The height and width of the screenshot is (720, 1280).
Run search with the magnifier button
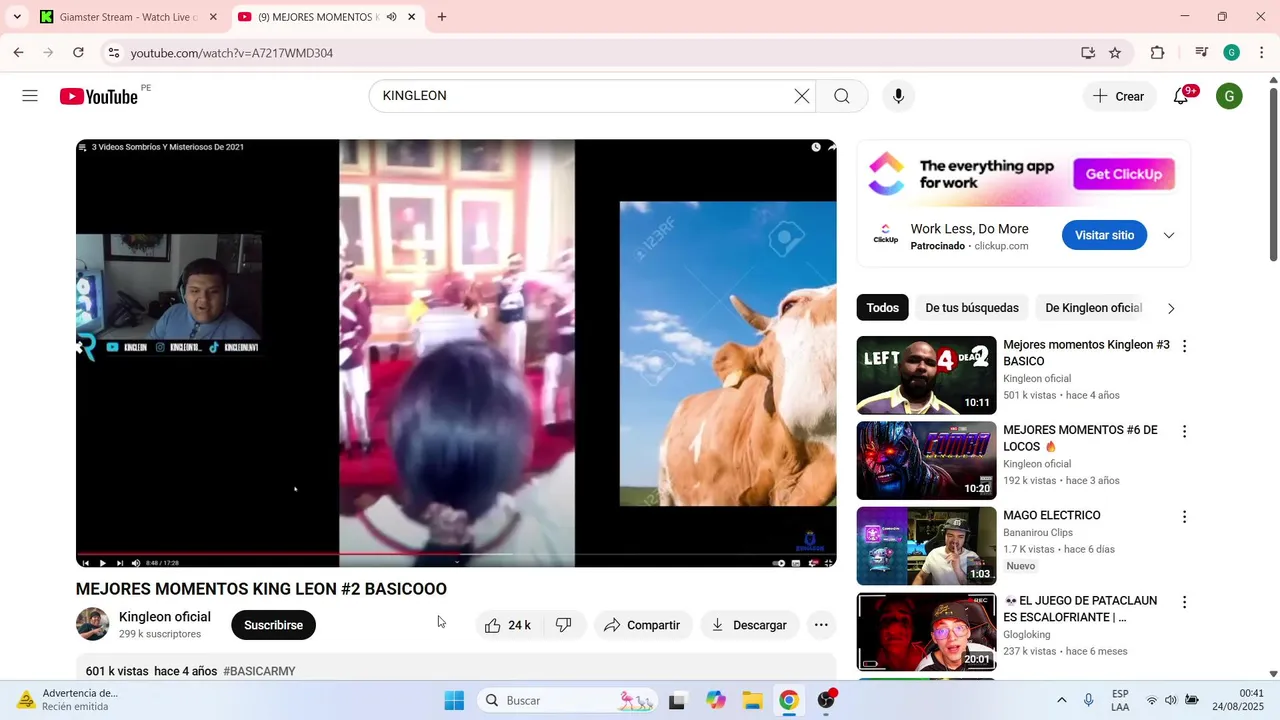(842, 96)
